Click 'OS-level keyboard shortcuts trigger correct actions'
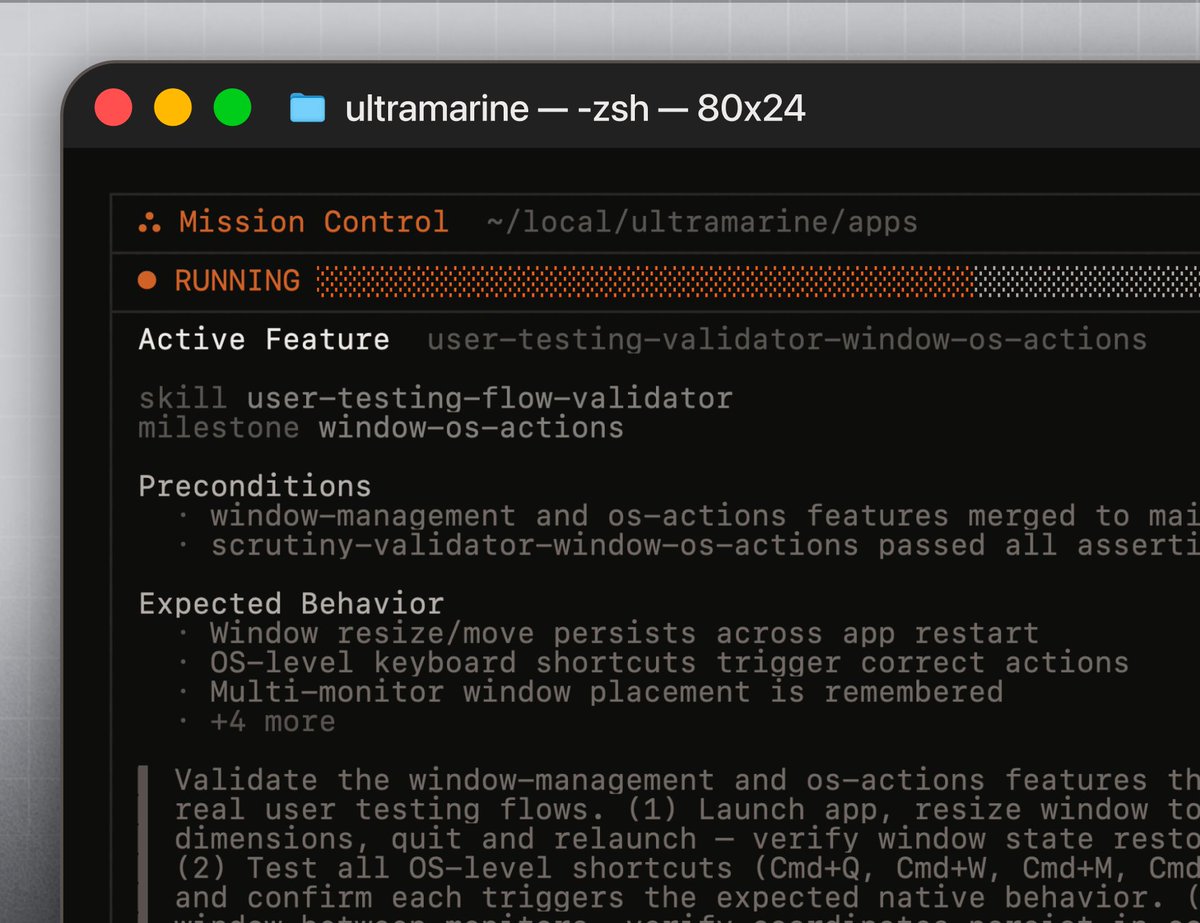 click(x=669, y=662)
